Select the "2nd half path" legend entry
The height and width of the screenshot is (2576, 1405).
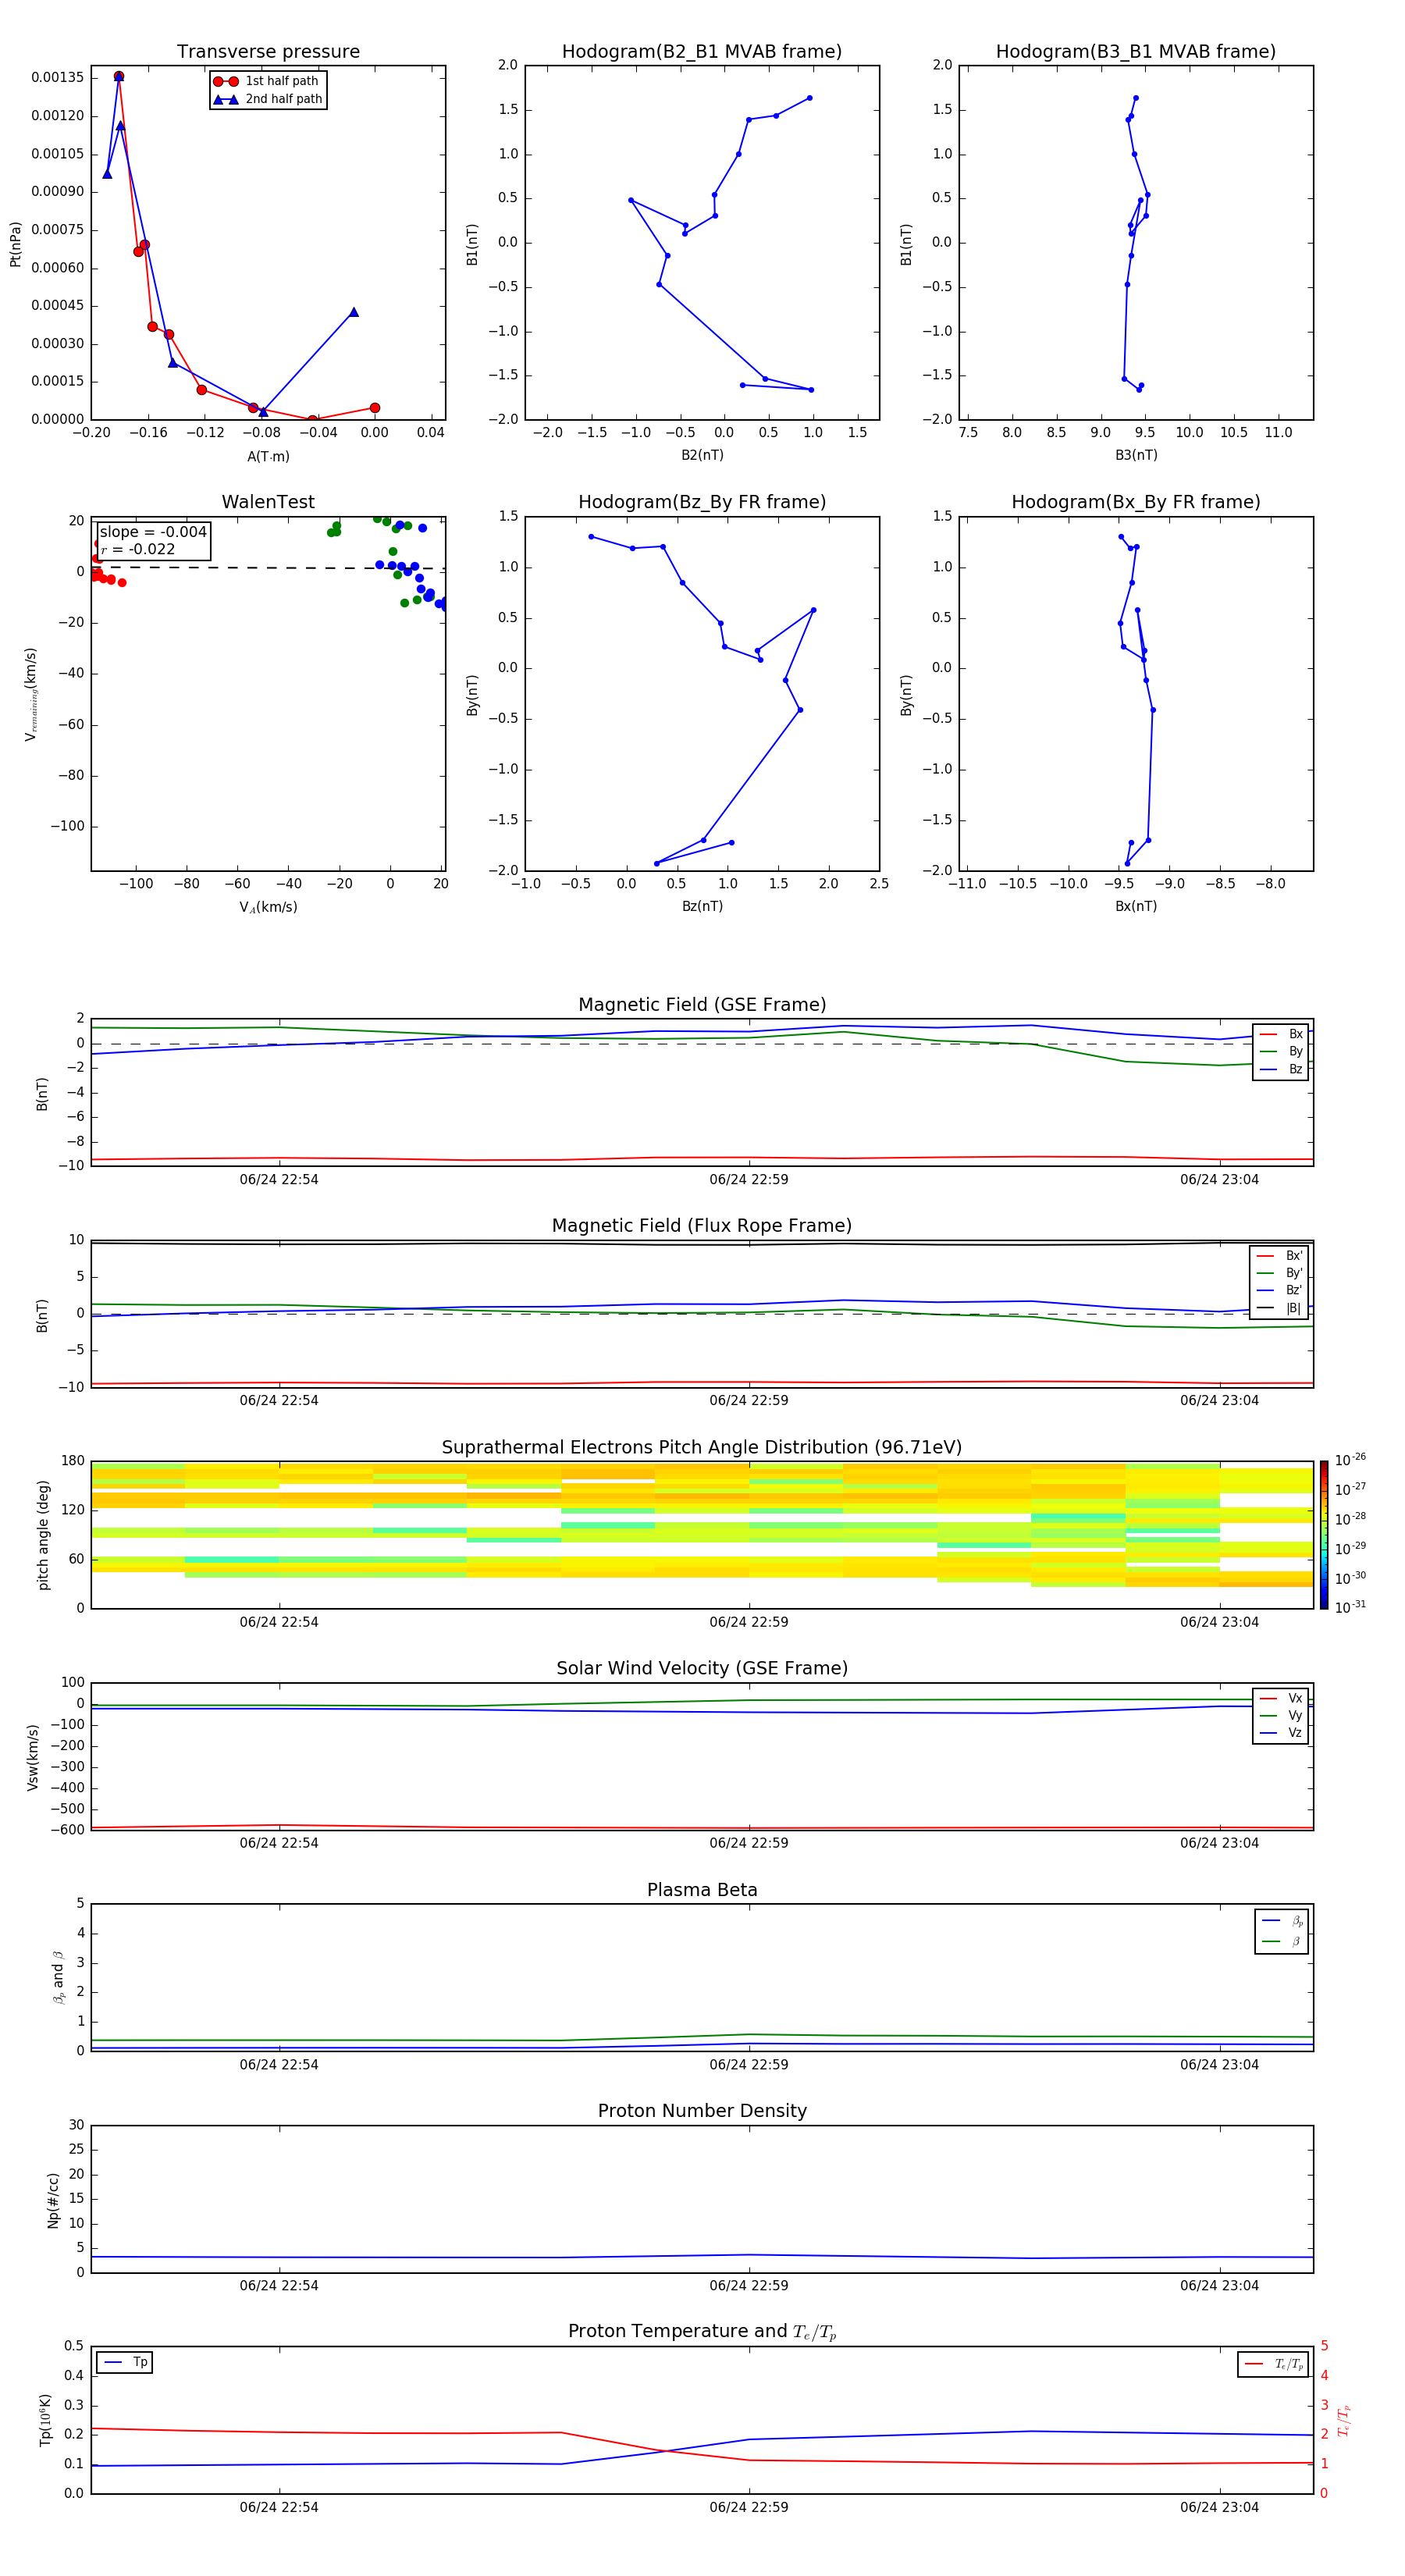(267, 99)
